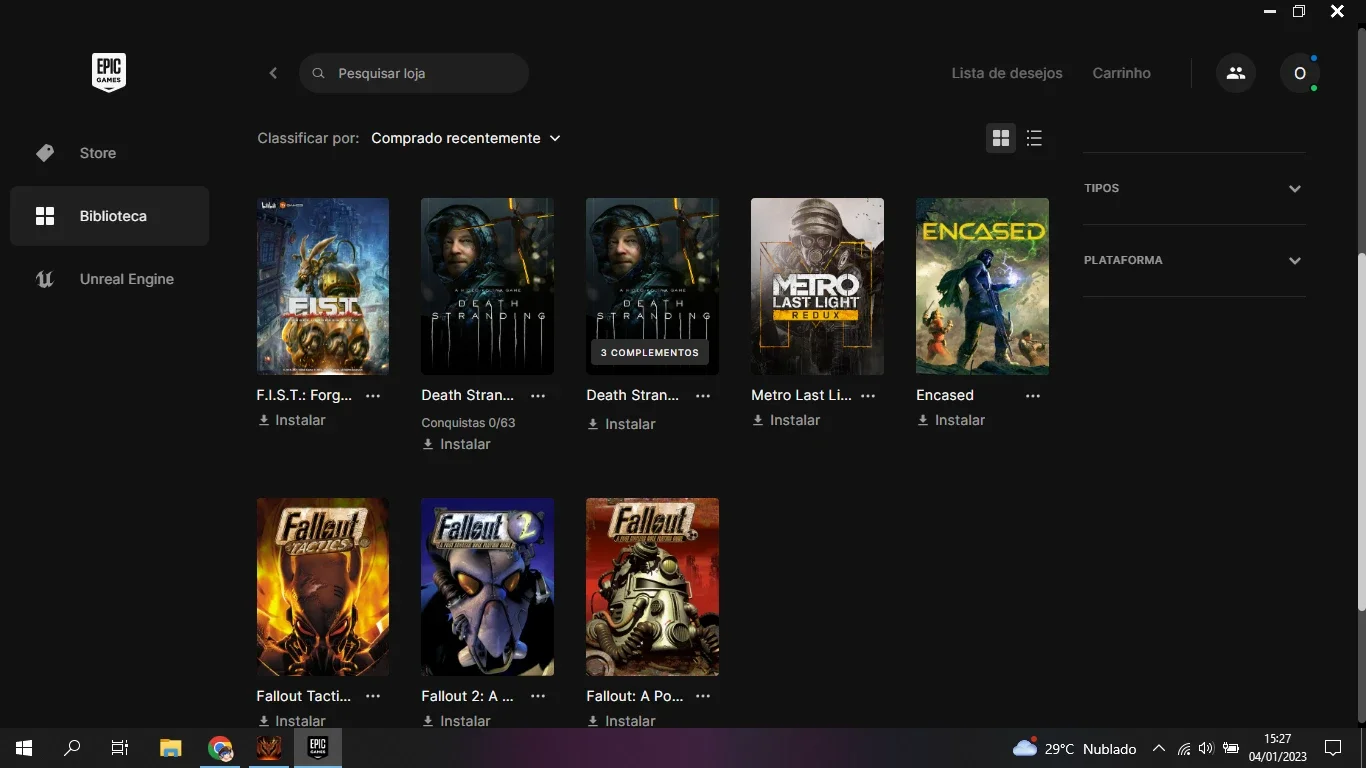This screenshot has height=768, width=1366.
Task: Expand the PLATAFORMA filter section
Action: point(1195,260)
